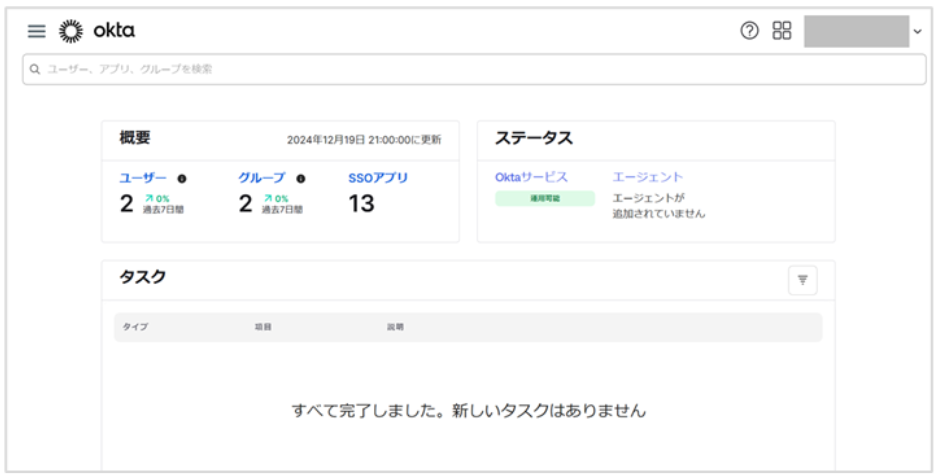
Task: Sort tasks by タイプ column header
Action: [x=135, y=327]
